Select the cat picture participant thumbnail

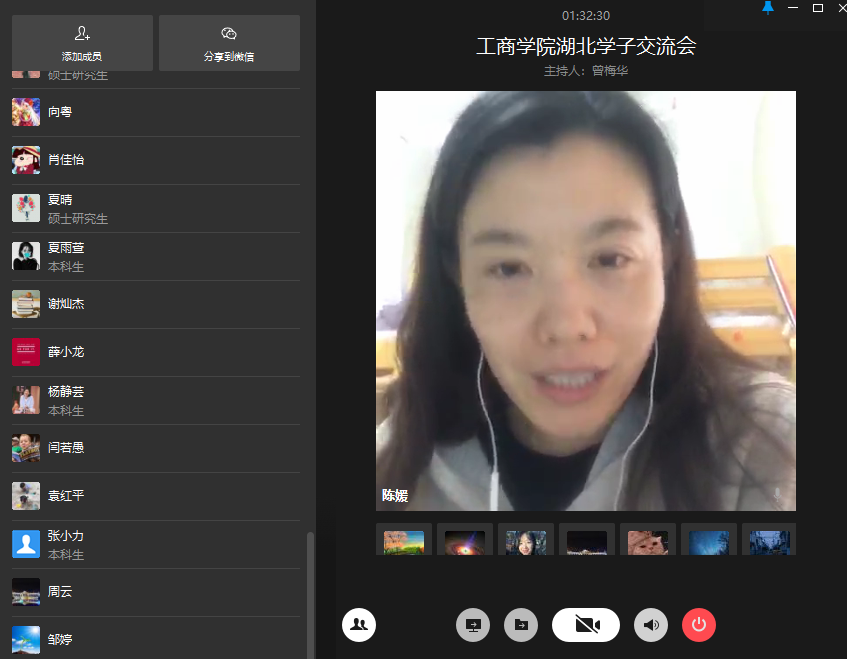coord(647,540)
